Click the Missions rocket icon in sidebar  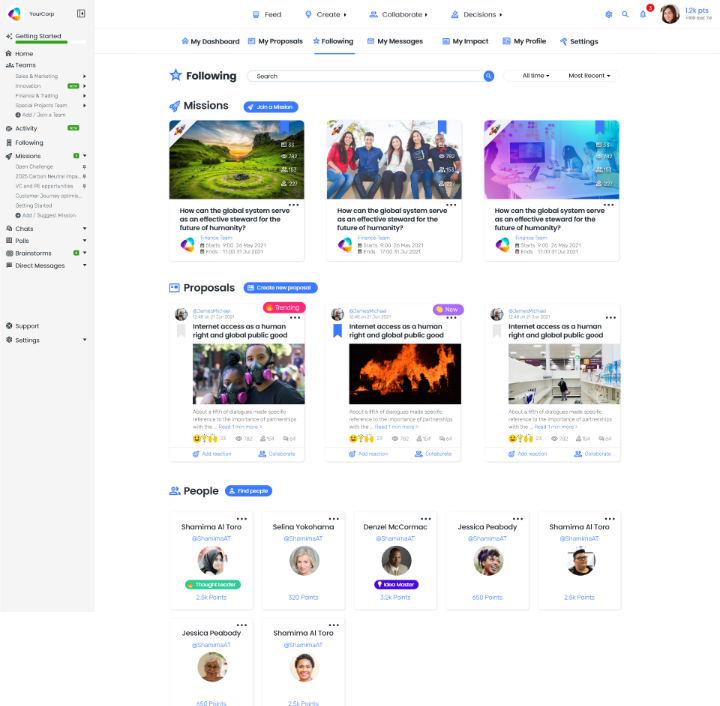click(9, 156)
